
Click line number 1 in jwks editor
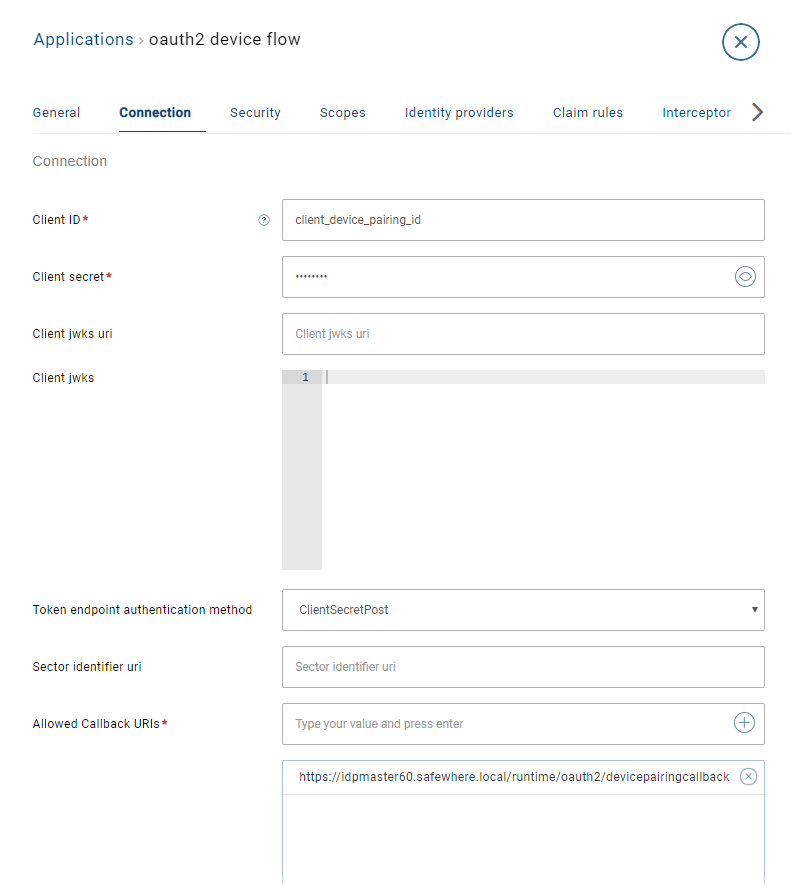(x=305, y=377)
